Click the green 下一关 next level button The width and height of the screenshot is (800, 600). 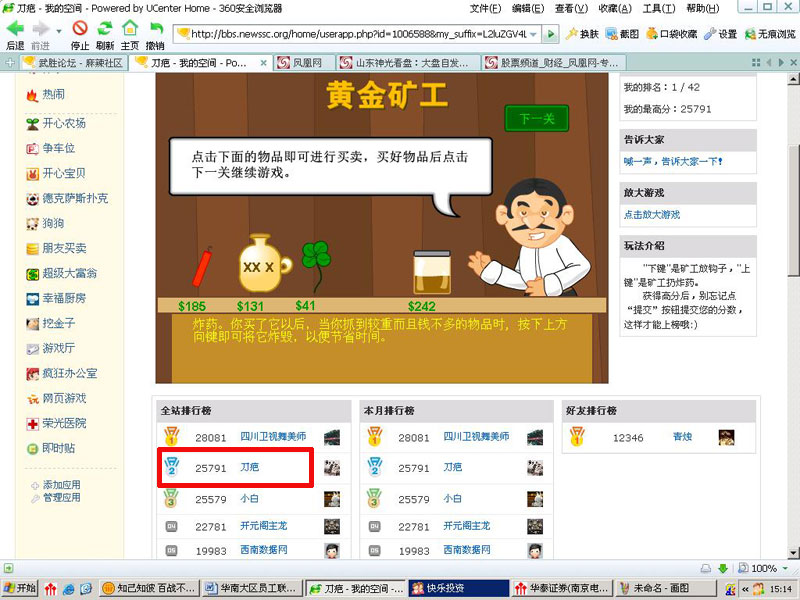pyautogui.click(x=536, y=118)
